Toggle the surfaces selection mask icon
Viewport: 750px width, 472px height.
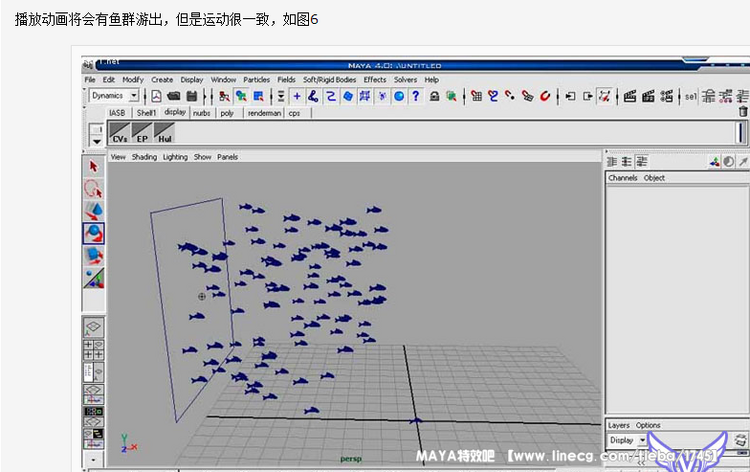348,96
